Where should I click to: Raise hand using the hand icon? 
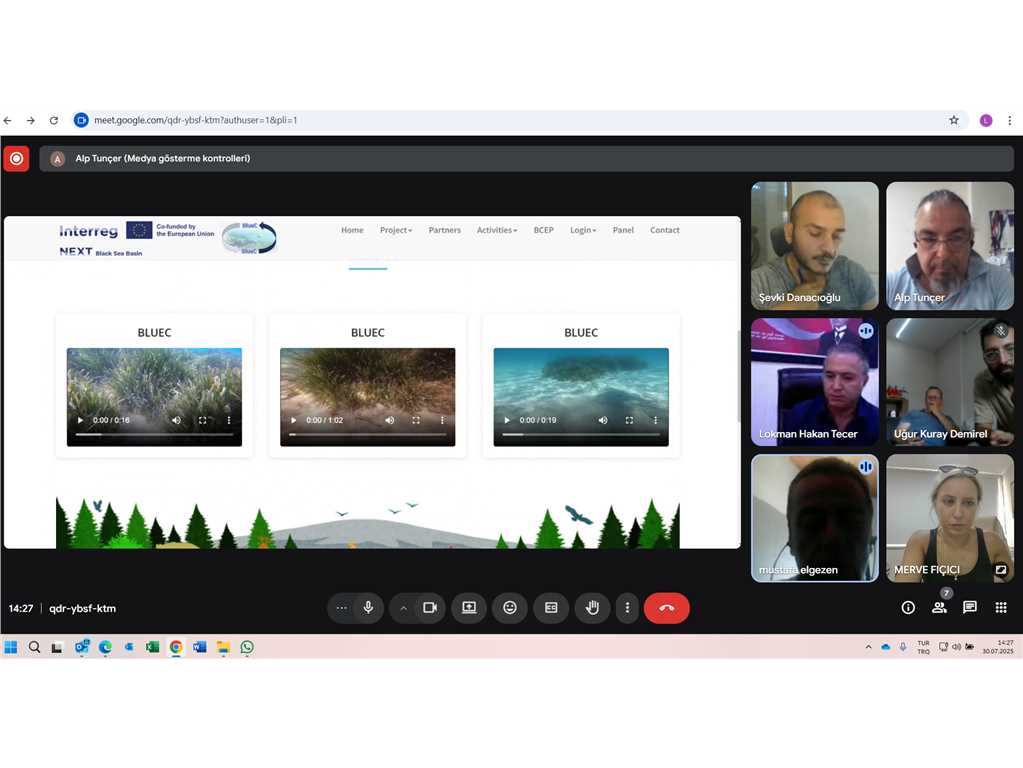[592, 608]
